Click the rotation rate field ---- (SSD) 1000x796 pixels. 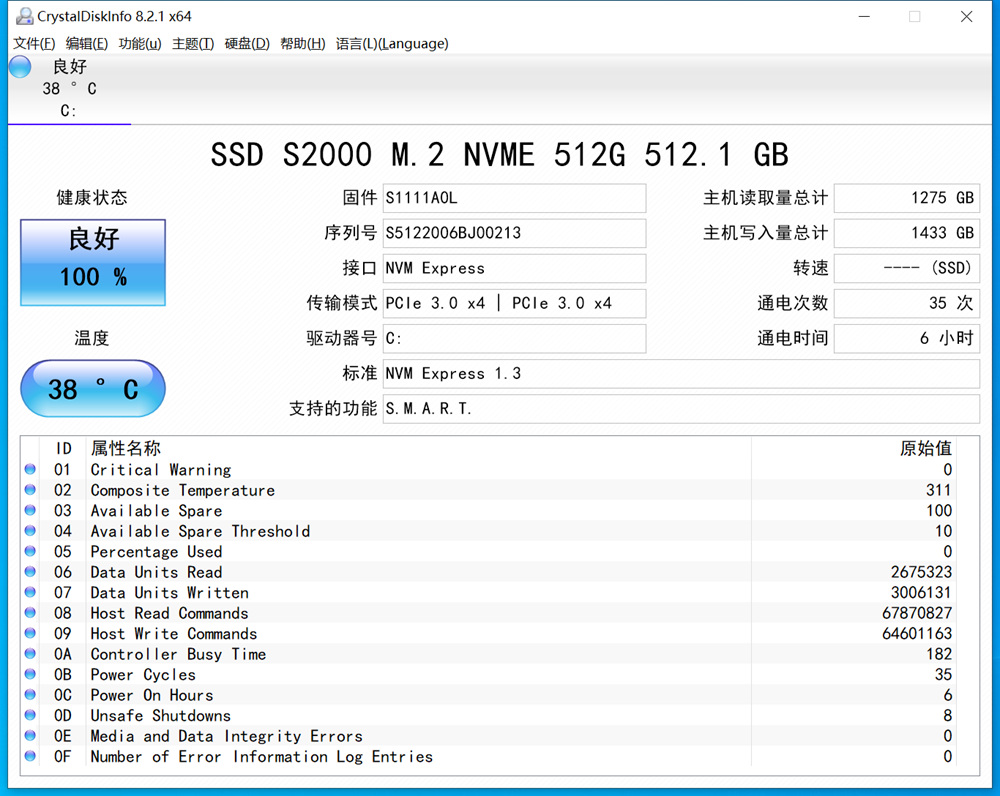tap(907, 268)
